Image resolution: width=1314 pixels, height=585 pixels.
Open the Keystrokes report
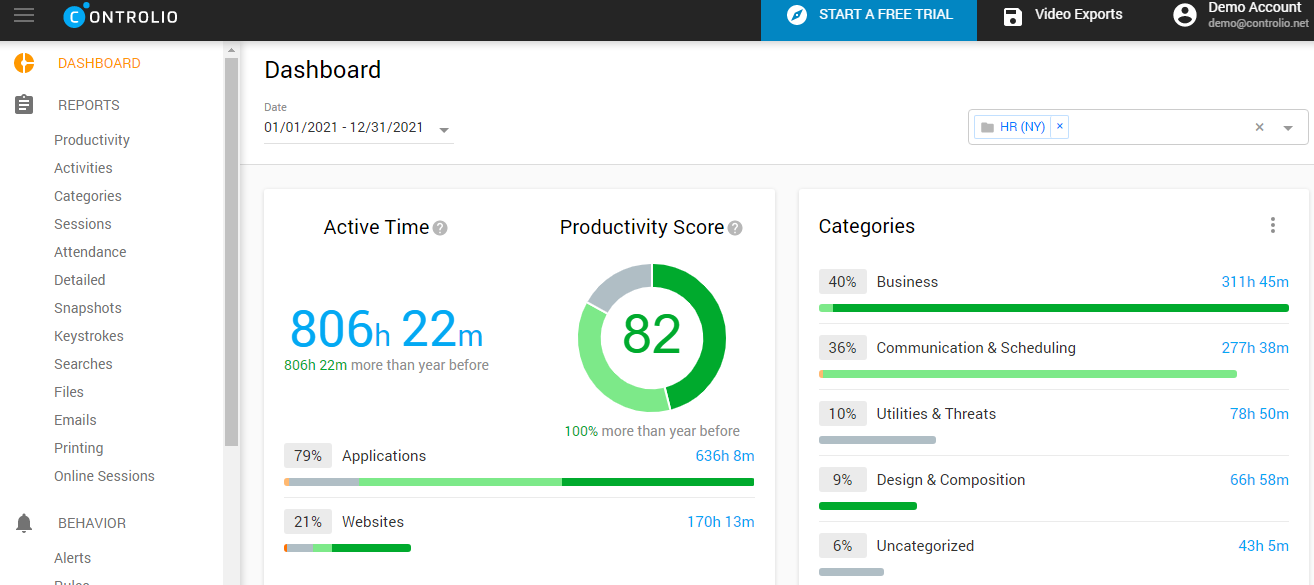89,336
